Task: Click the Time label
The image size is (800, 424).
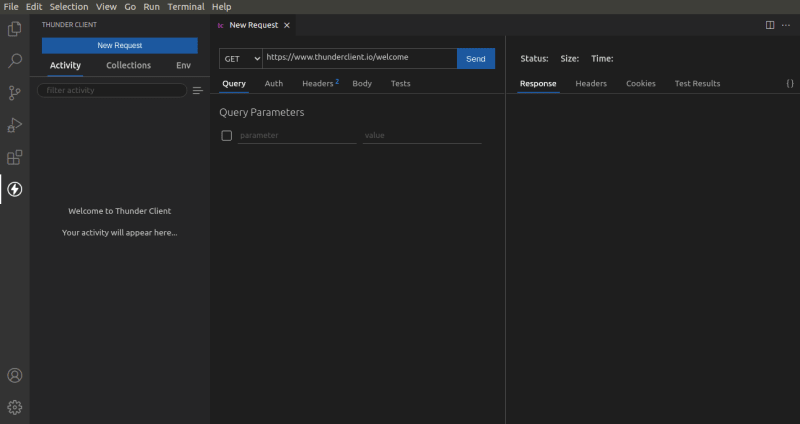Action: (602, 59)
